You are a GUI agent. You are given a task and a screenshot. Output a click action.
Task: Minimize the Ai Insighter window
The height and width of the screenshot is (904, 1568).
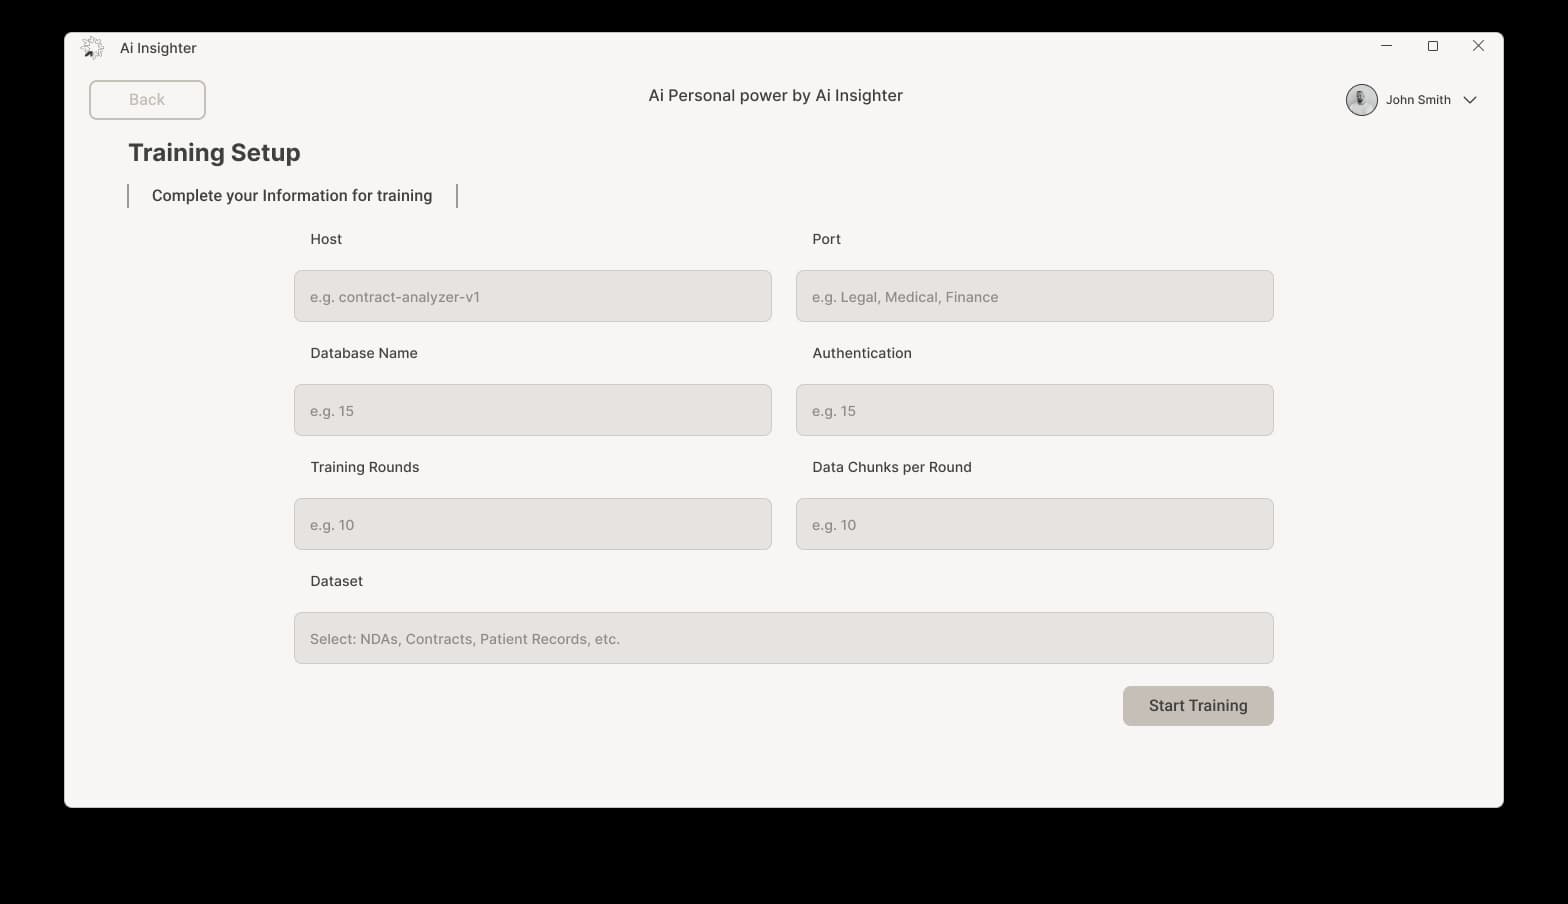tap(1386, 46)
